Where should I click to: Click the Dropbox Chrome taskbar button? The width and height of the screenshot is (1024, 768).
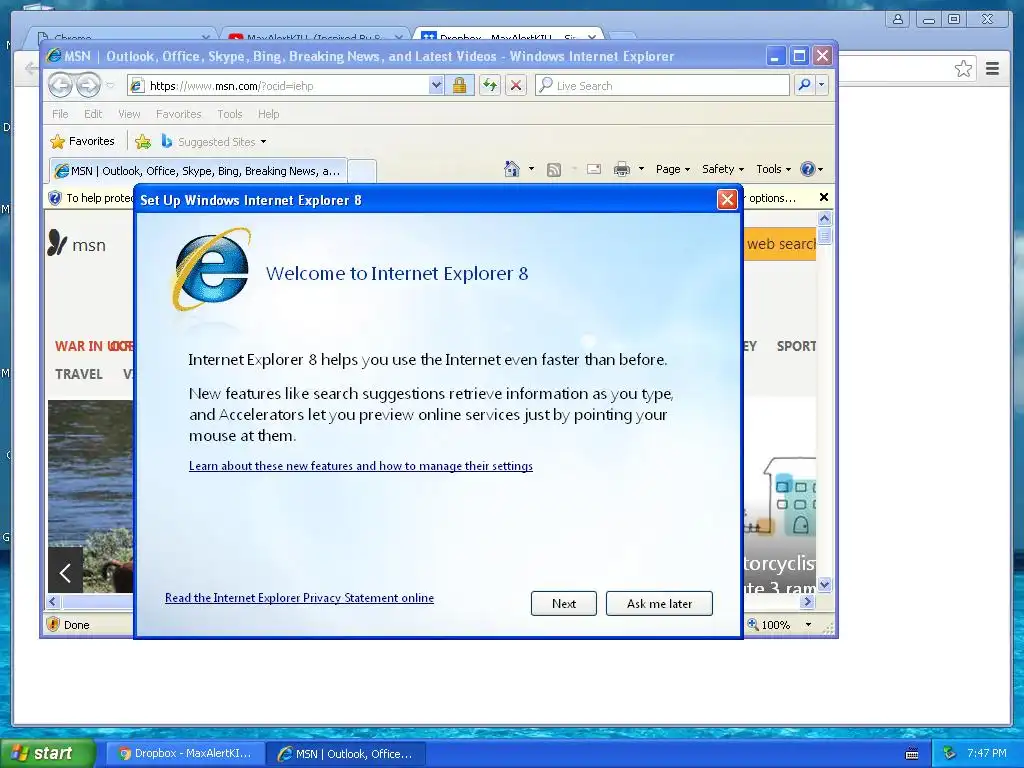click(x=186, y=753)
